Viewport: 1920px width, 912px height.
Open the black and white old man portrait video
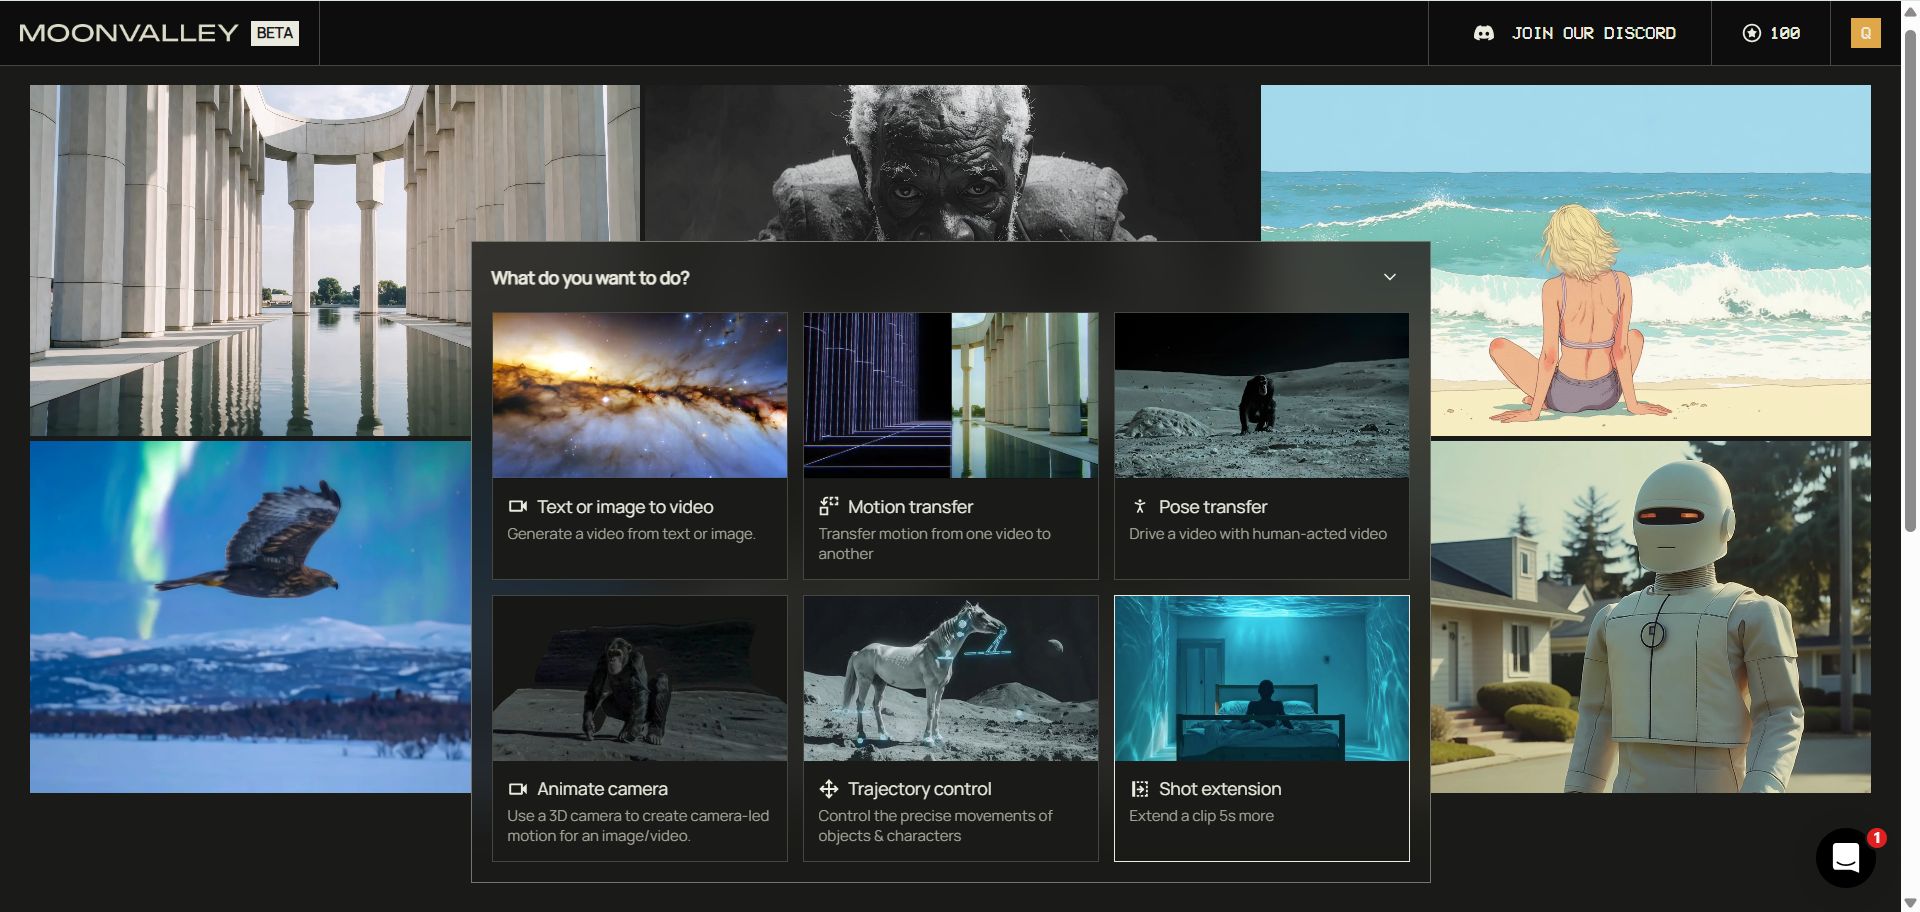(x=950, y=163)
